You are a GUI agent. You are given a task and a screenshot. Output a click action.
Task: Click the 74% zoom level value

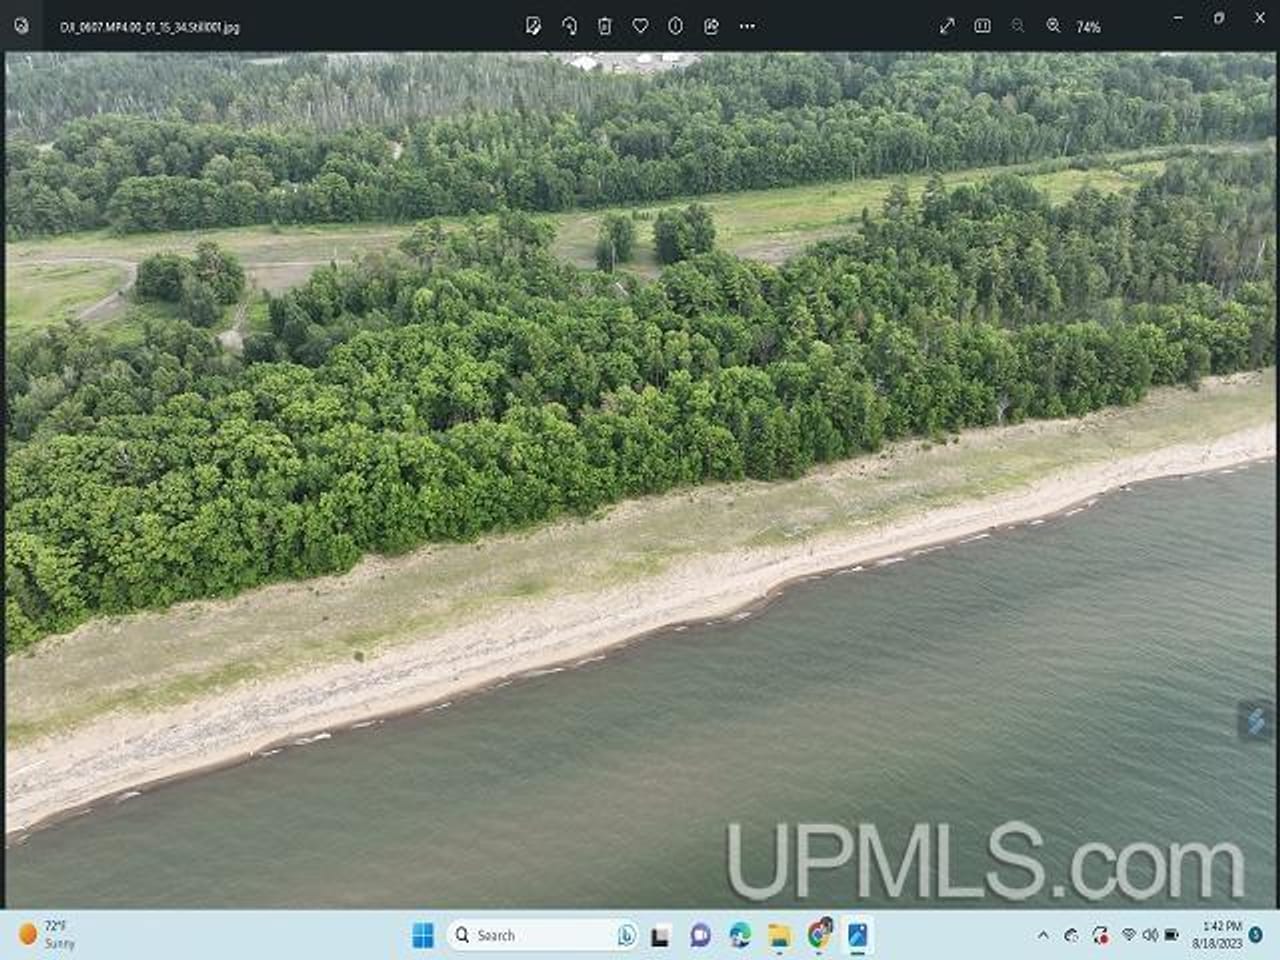tap(1088, 27)
